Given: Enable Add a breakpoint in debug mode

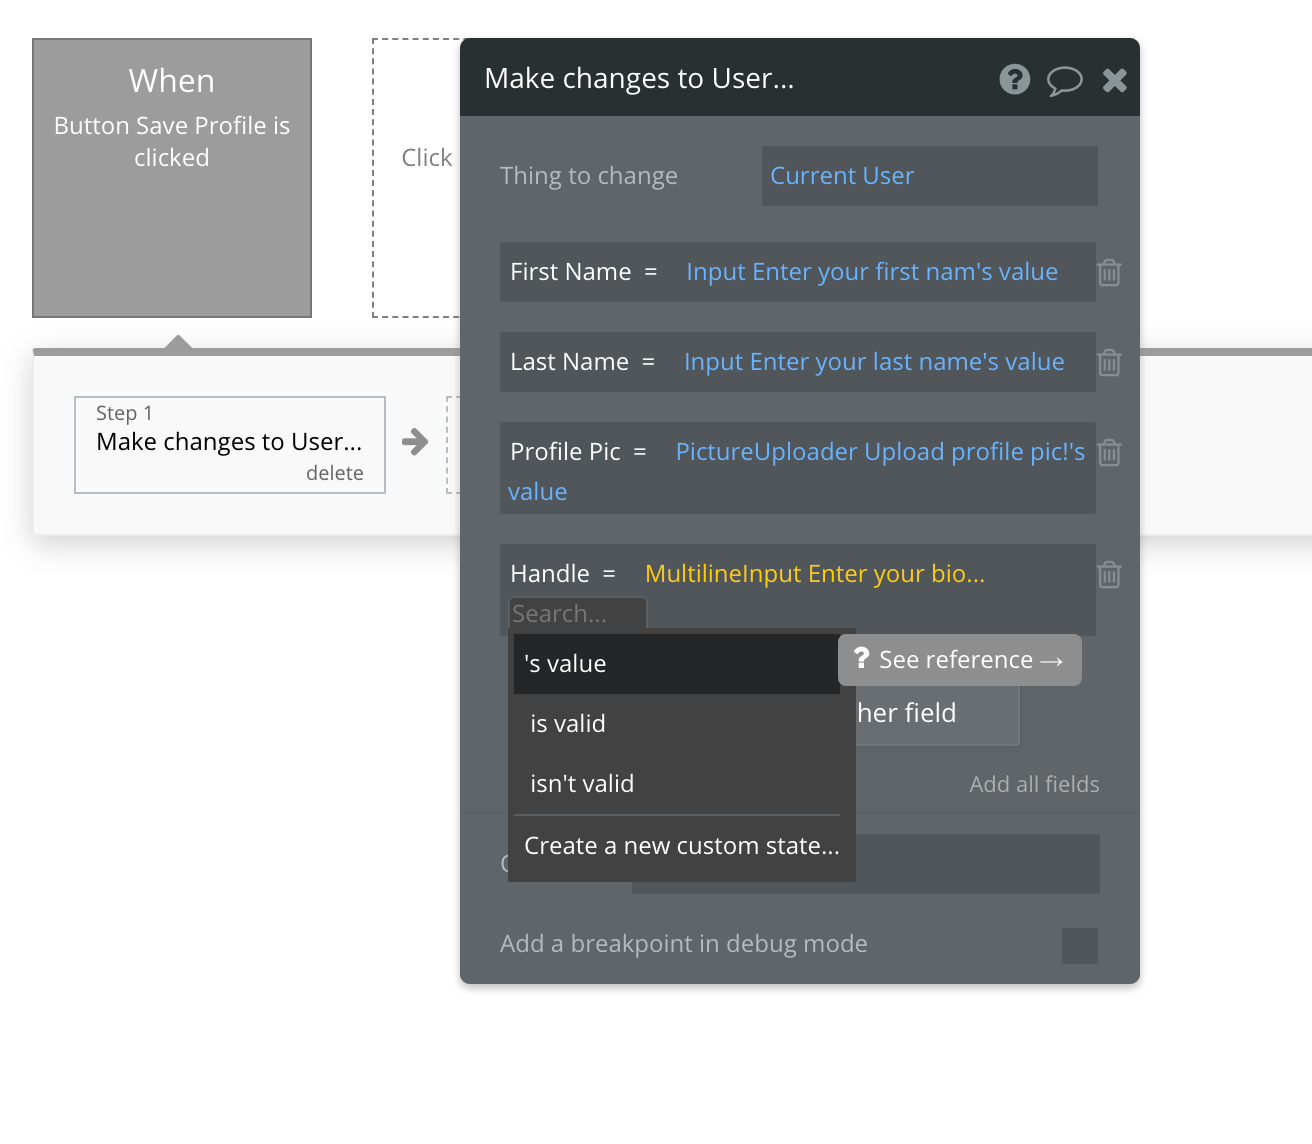Looking at the screenshot, I should click(x=1079, y=945).
